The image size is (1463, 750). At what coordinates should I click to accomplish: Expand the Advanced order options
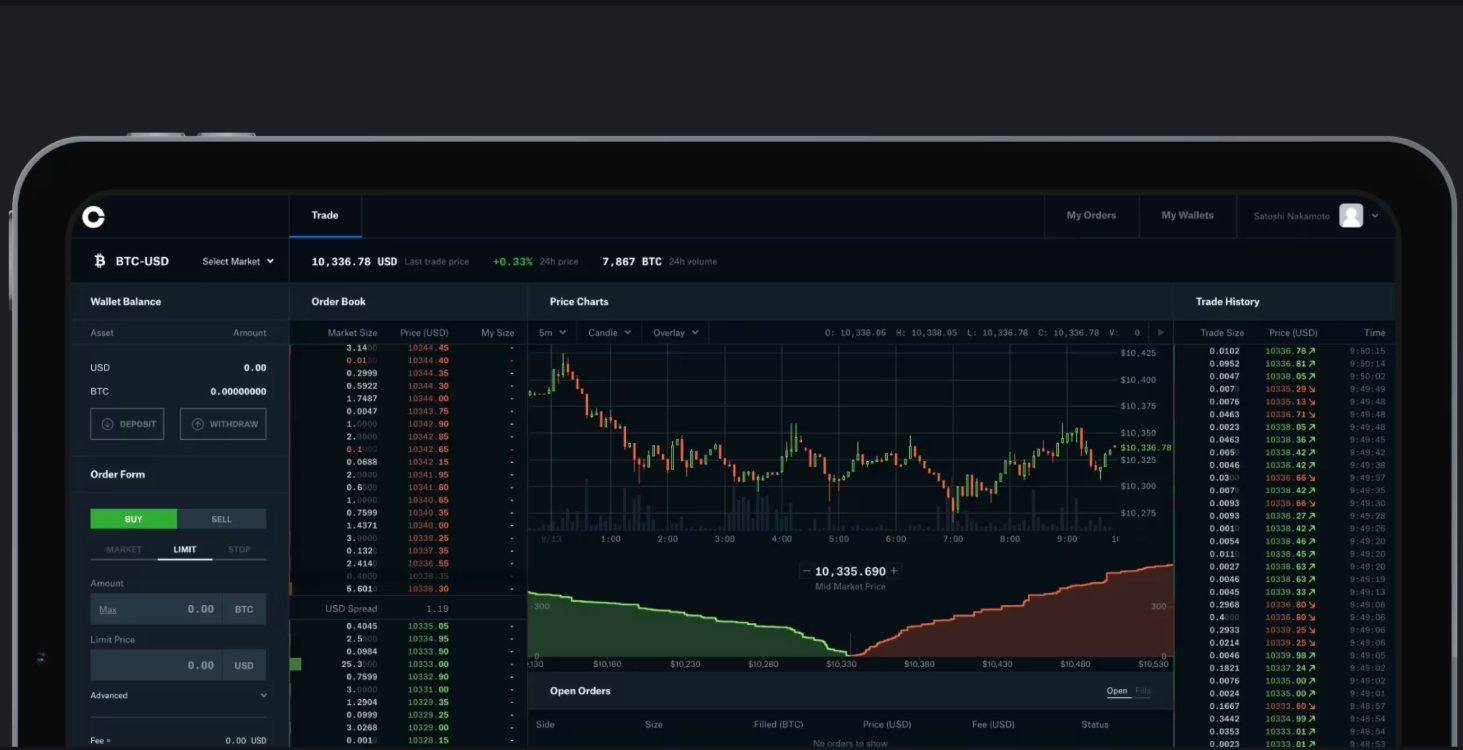tap(179, 695)
